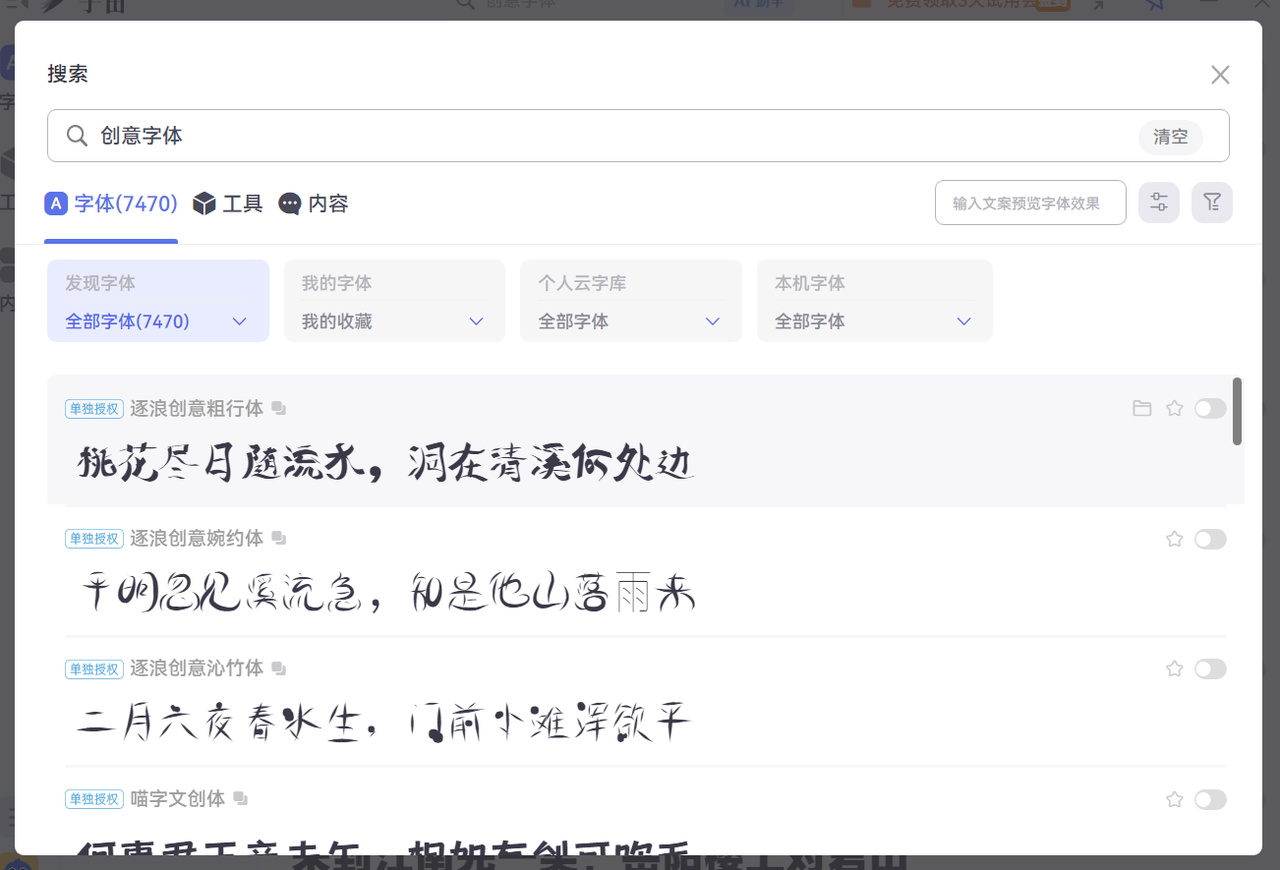
Task: Click the copy icon next to 喵字文创体
Action: pyautogui.click(x=240, y=799)
